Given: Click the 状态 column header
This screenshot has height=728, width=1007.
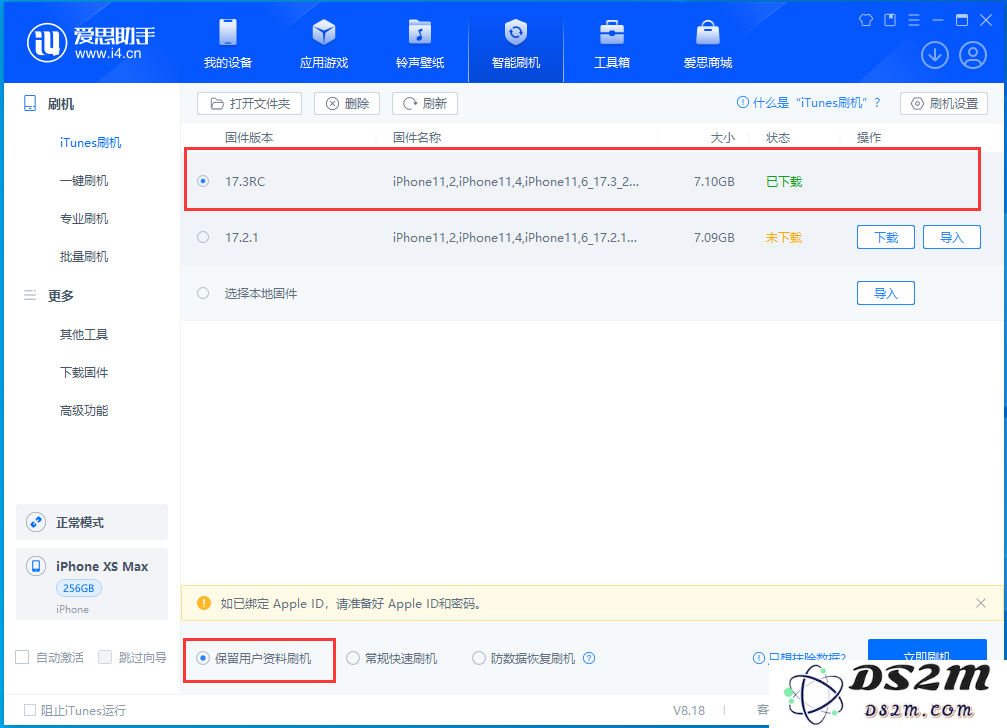Looking at the screenshot, I should (778, 137).
